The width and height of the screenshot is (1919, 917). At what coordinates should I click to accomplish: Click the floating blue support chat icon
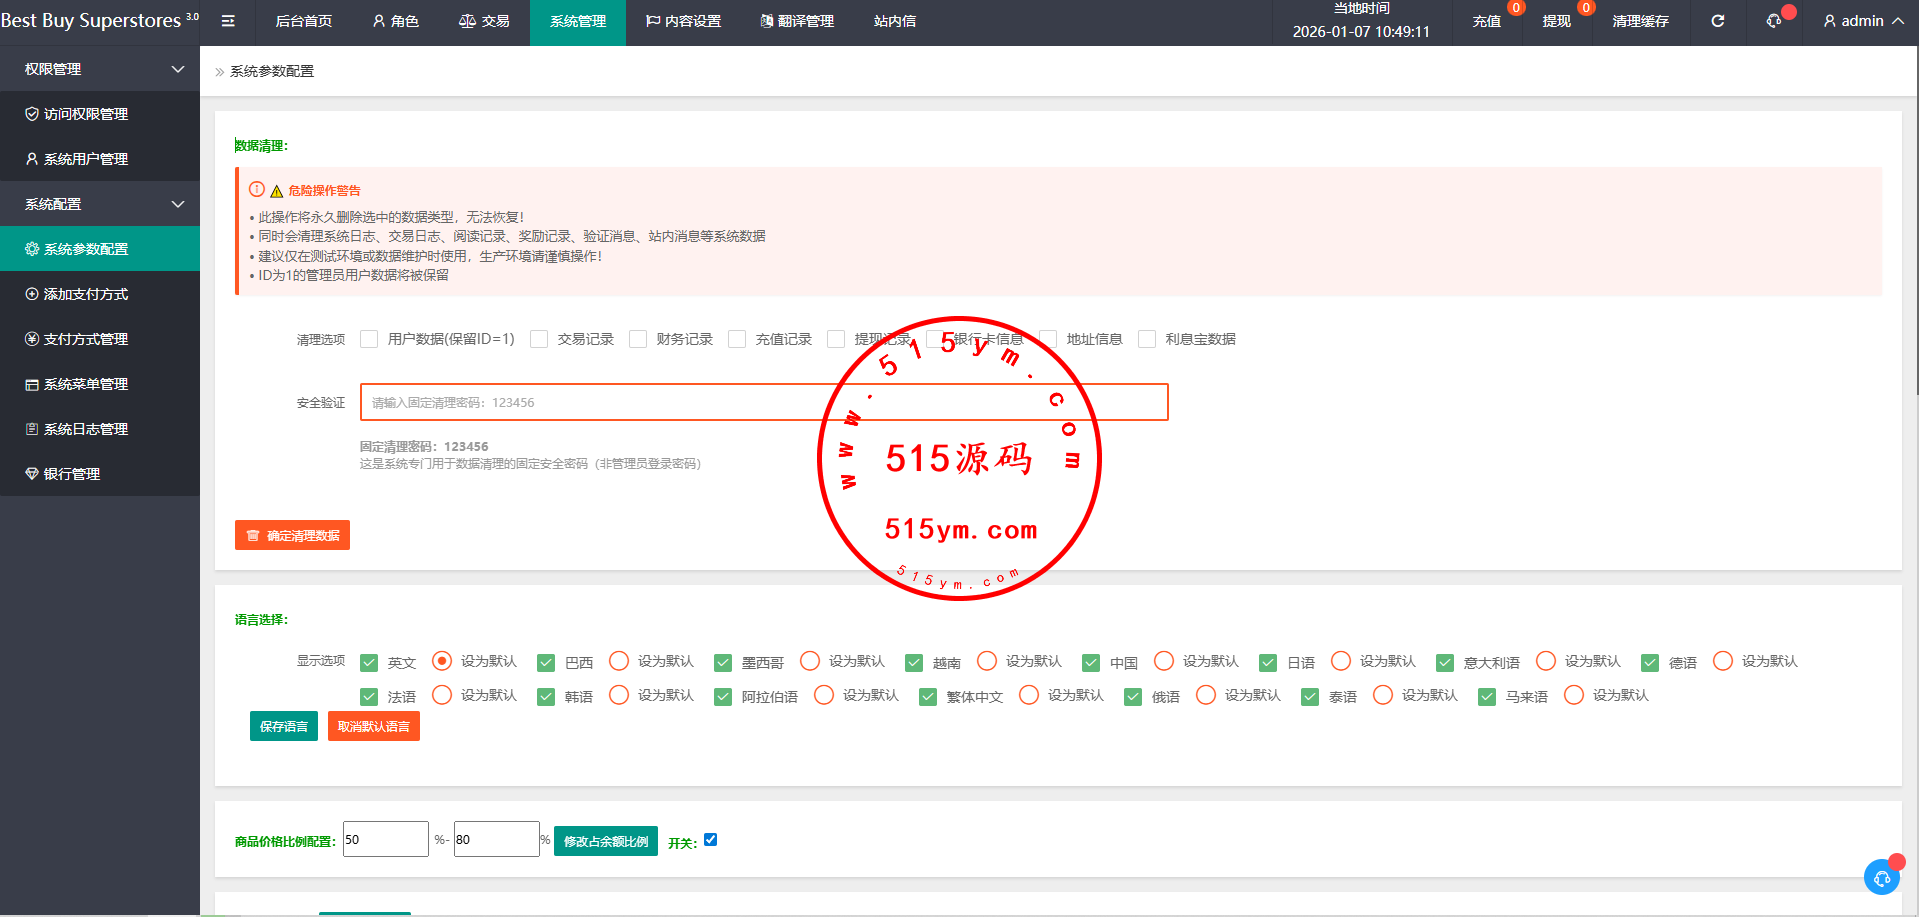1881,877
